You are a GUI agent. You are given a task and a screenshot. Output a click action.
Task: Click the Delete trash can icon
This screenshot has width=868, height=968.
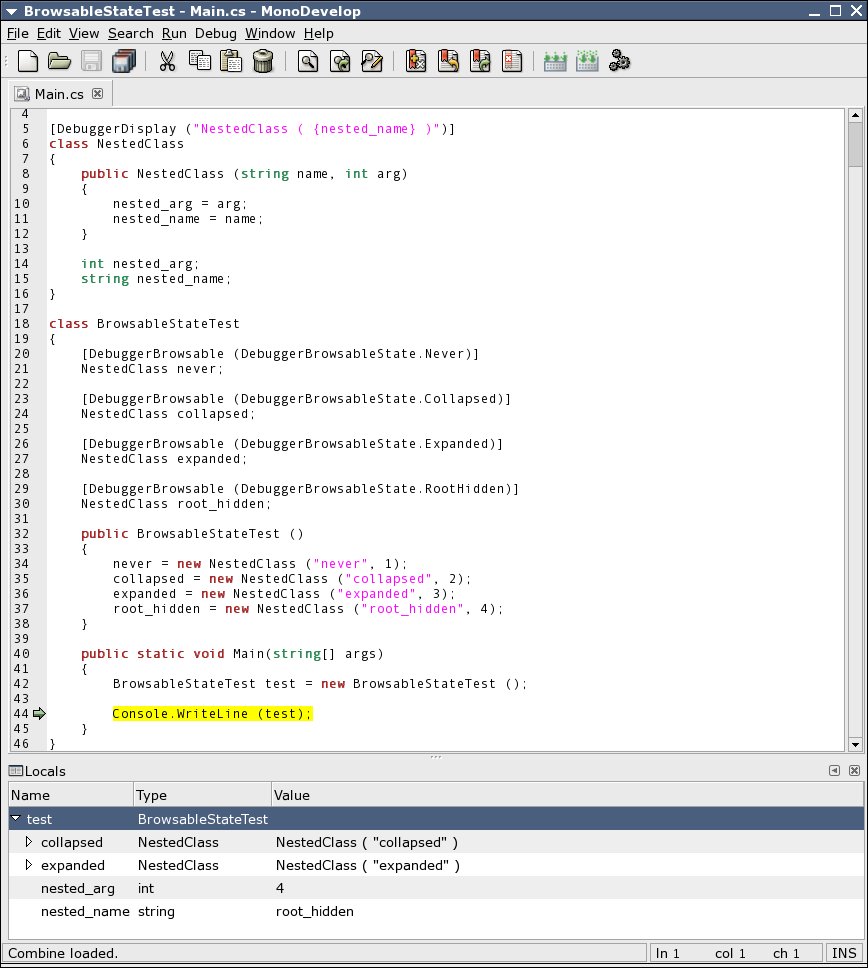(x=263, y=61)
